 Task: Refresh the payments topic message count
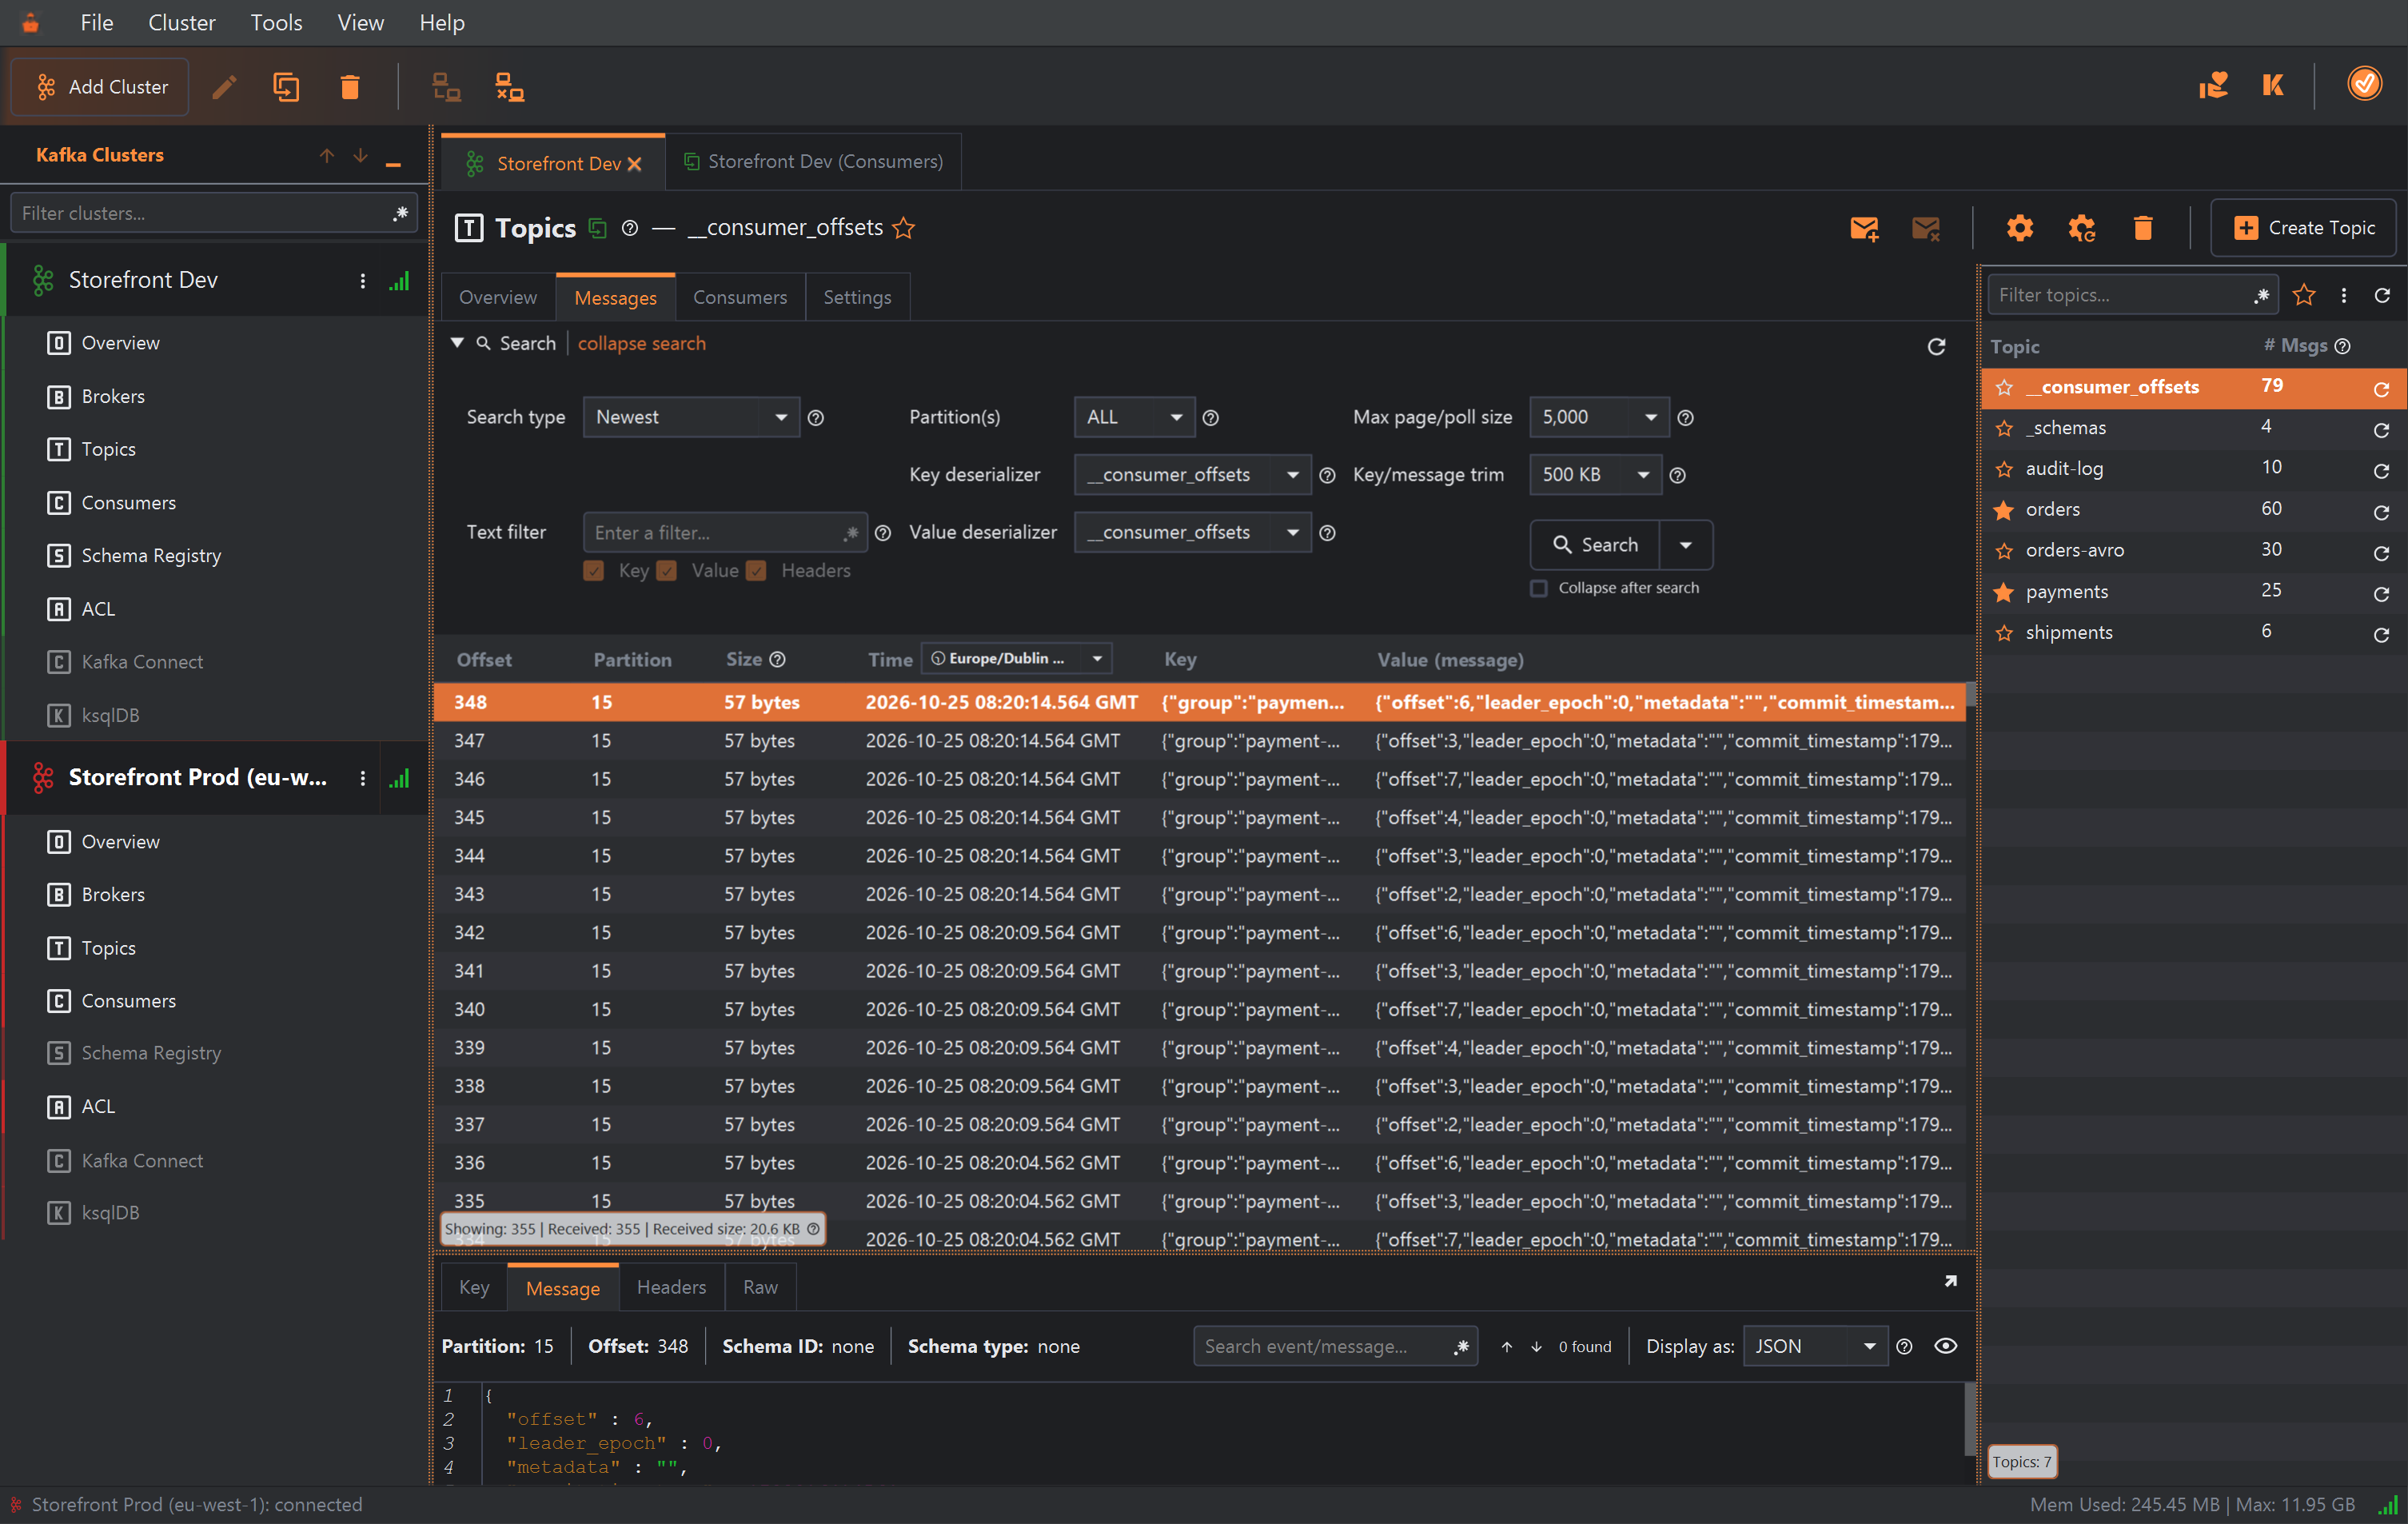tap(2381, 593)
